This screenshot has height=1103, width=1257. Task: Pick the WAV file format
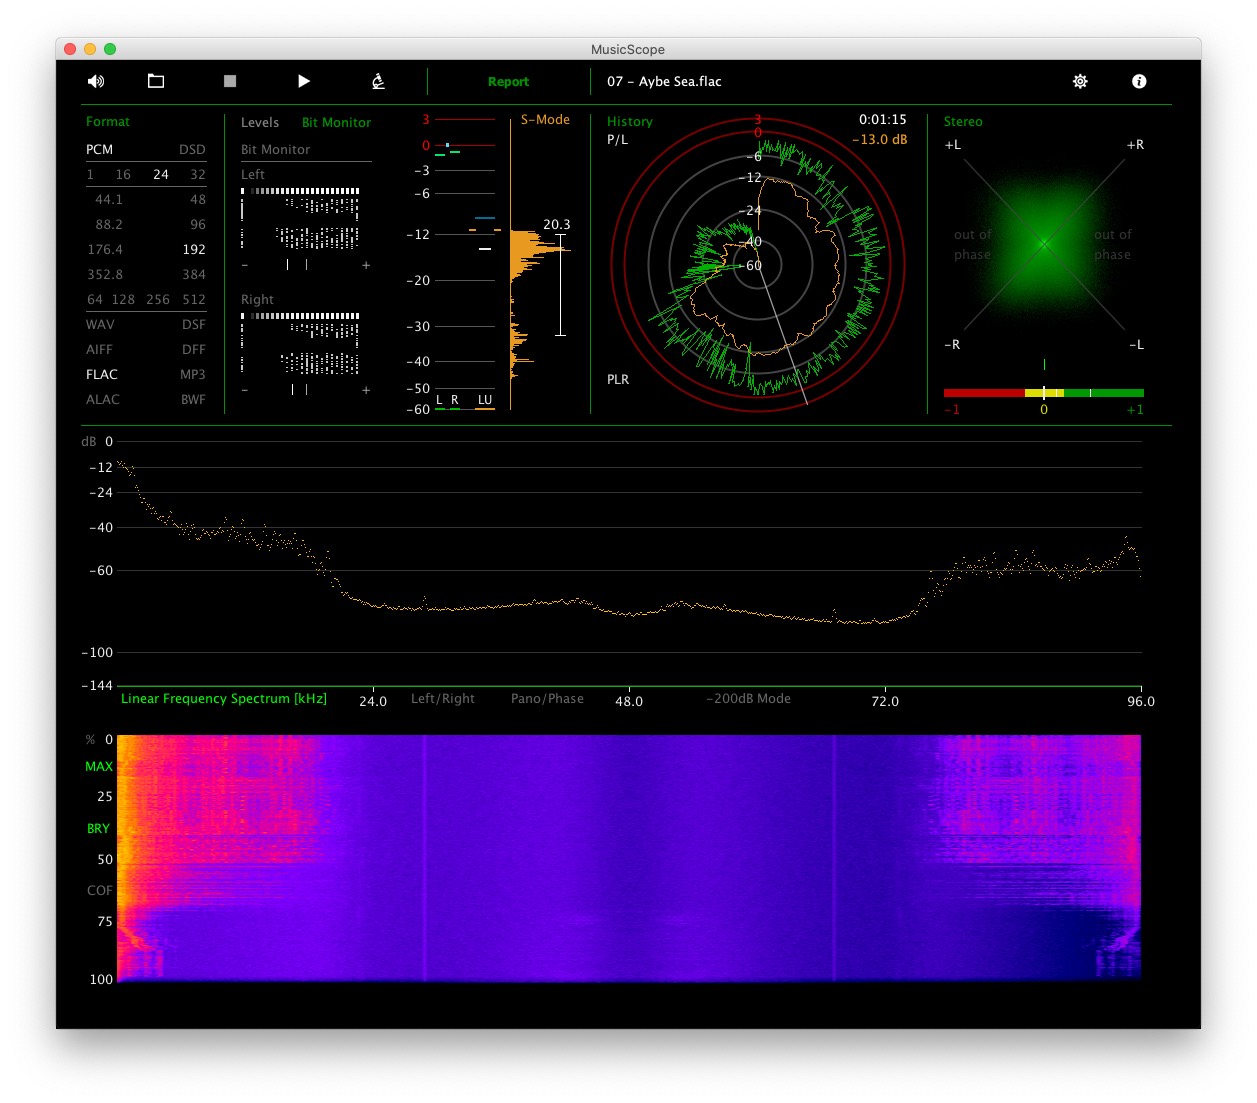[100, 324]
